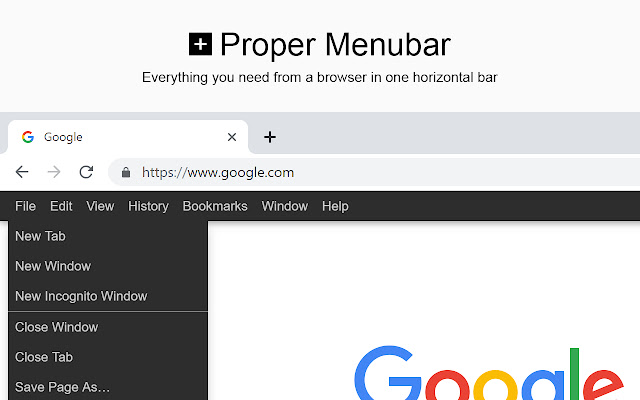Click the browser forward arrow
This screenshot has width=640, height=400.
tap(54, 172)
